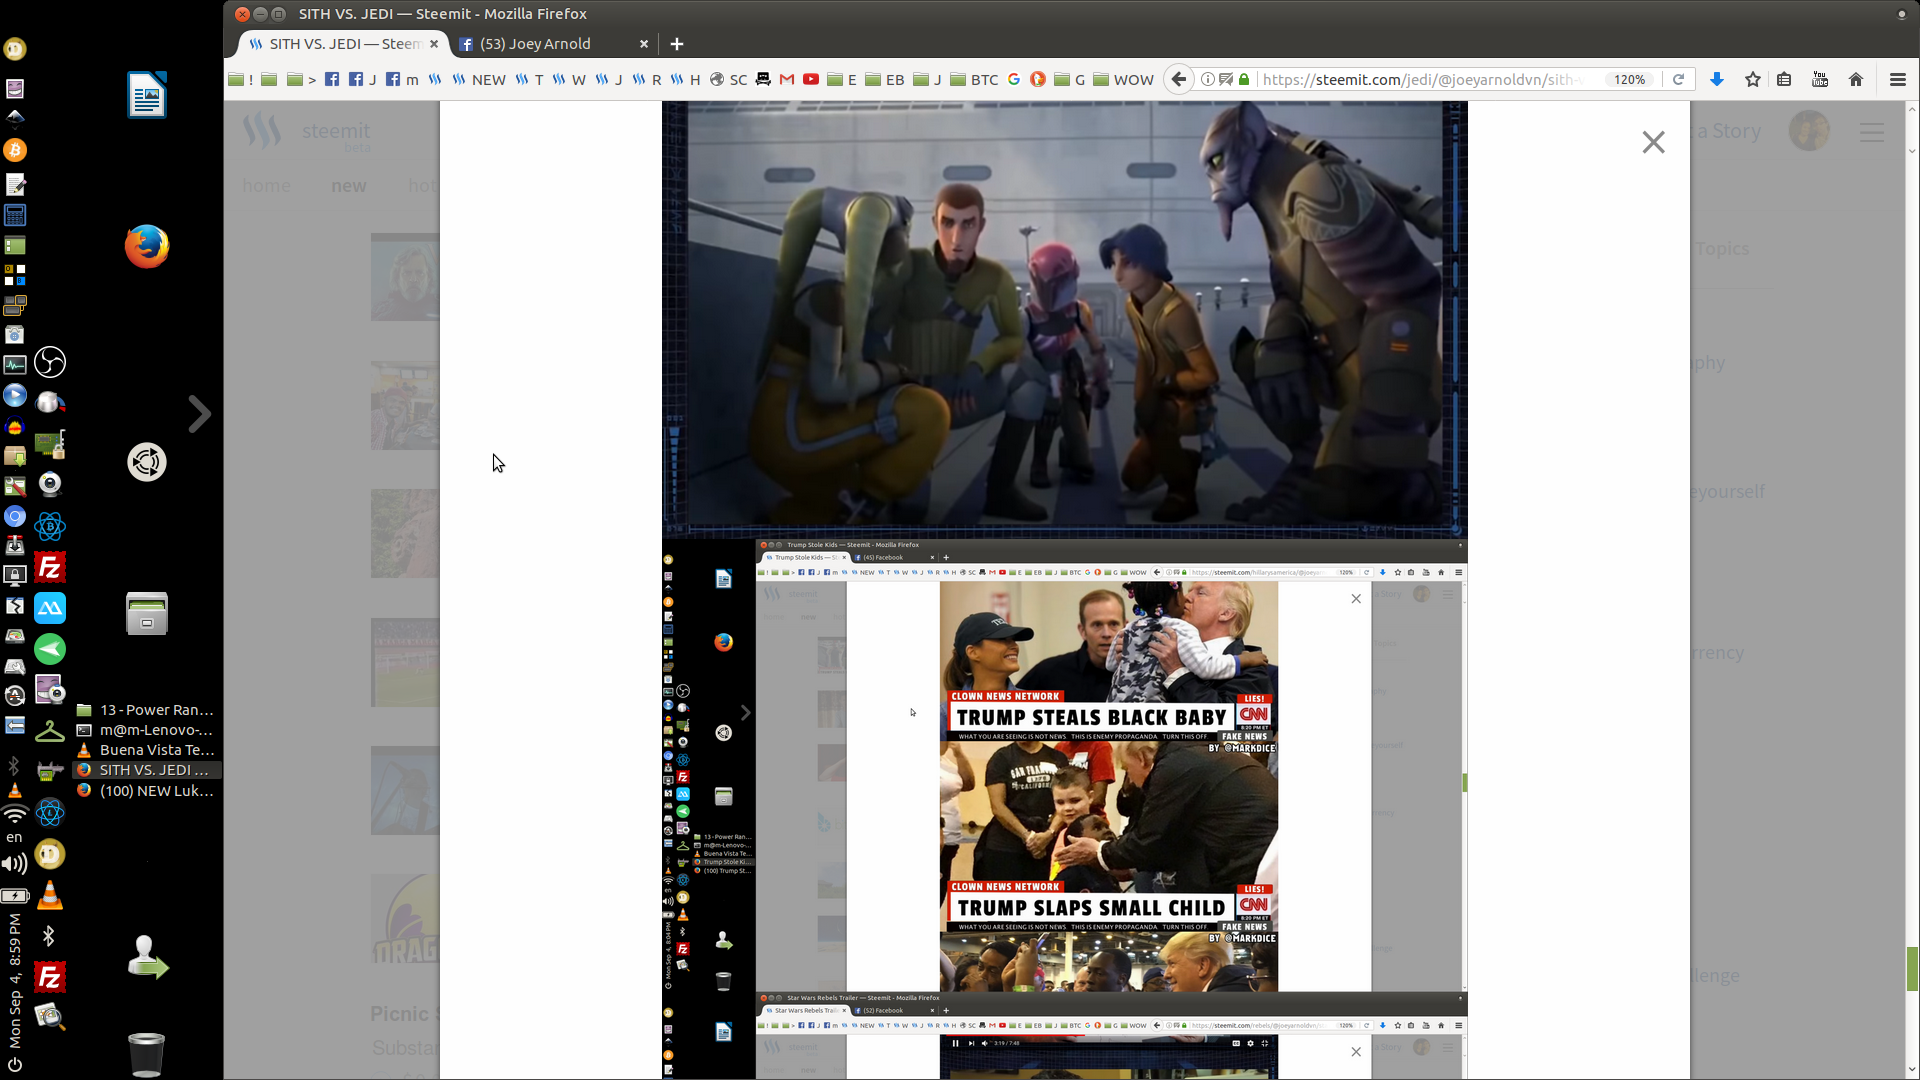Close the image lightbox overlay

tap(1653, 142)
